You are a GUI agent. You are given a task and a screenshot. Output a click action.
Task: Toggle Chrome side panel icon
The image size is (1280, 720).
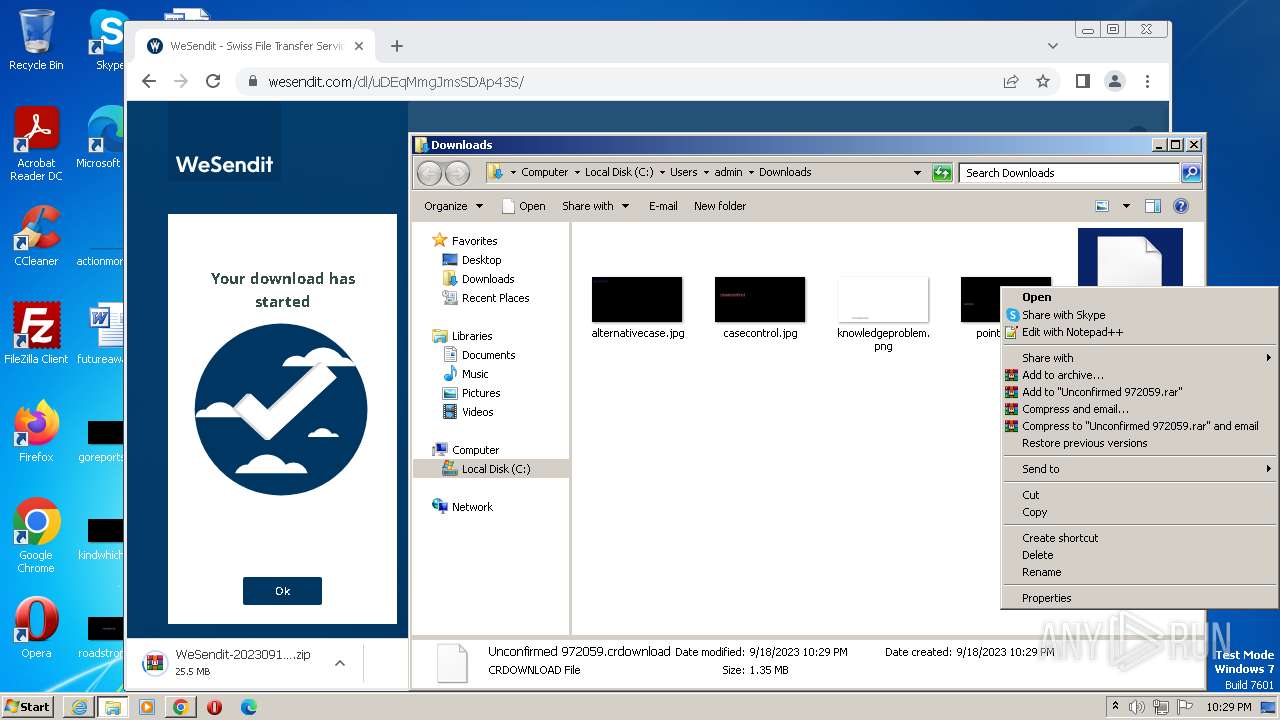click(1082, 82)
